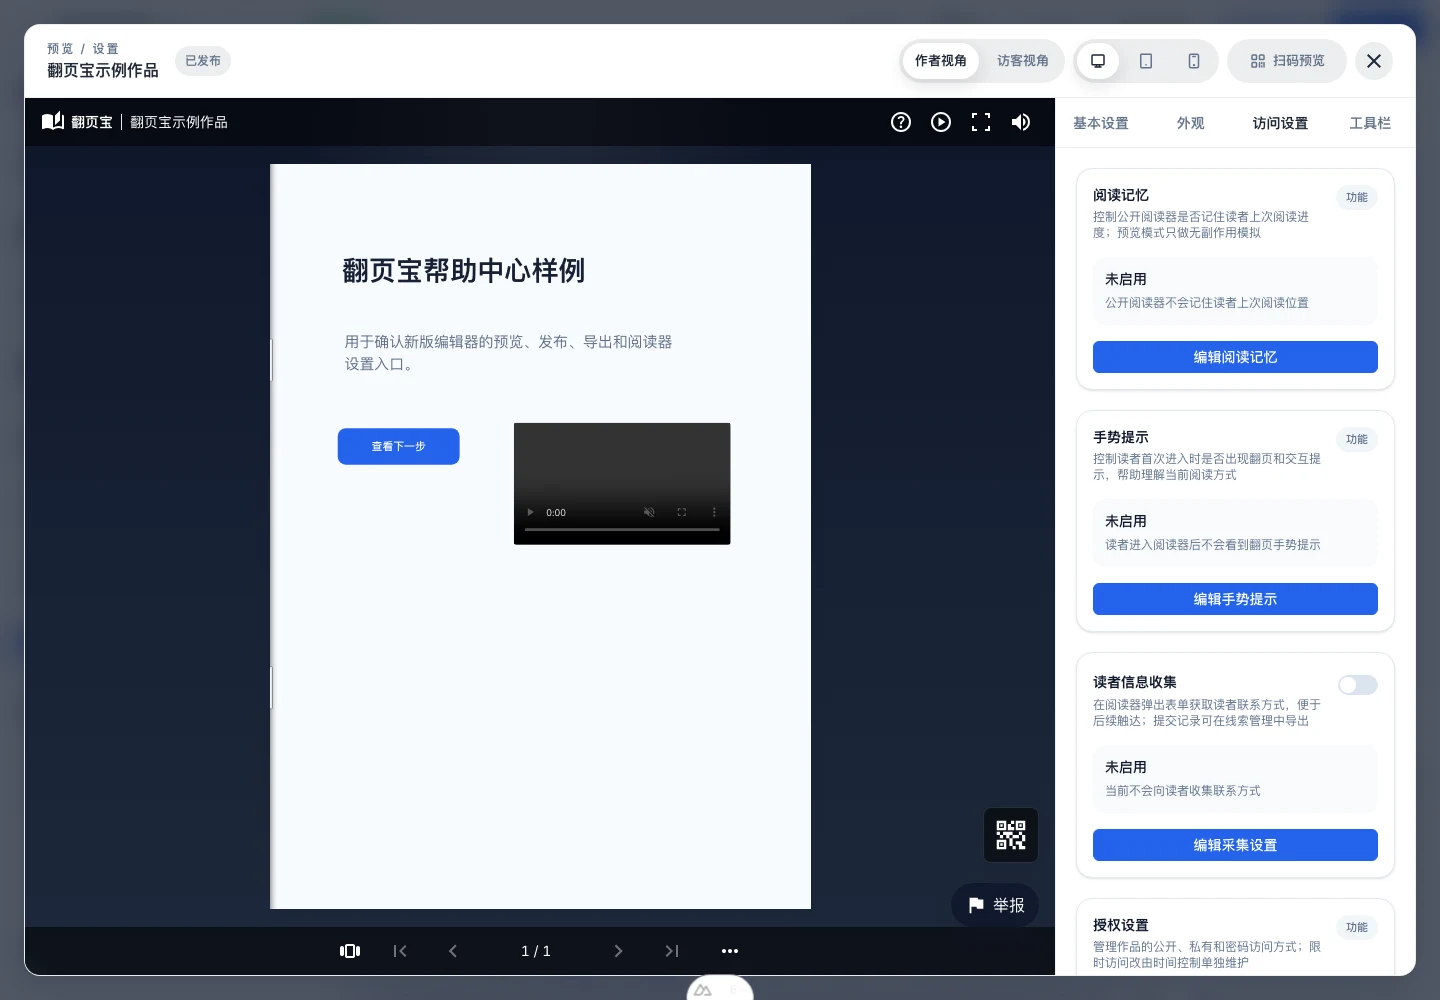
Task: Click 查看下一步 button on the page
Action: (399, 446)
